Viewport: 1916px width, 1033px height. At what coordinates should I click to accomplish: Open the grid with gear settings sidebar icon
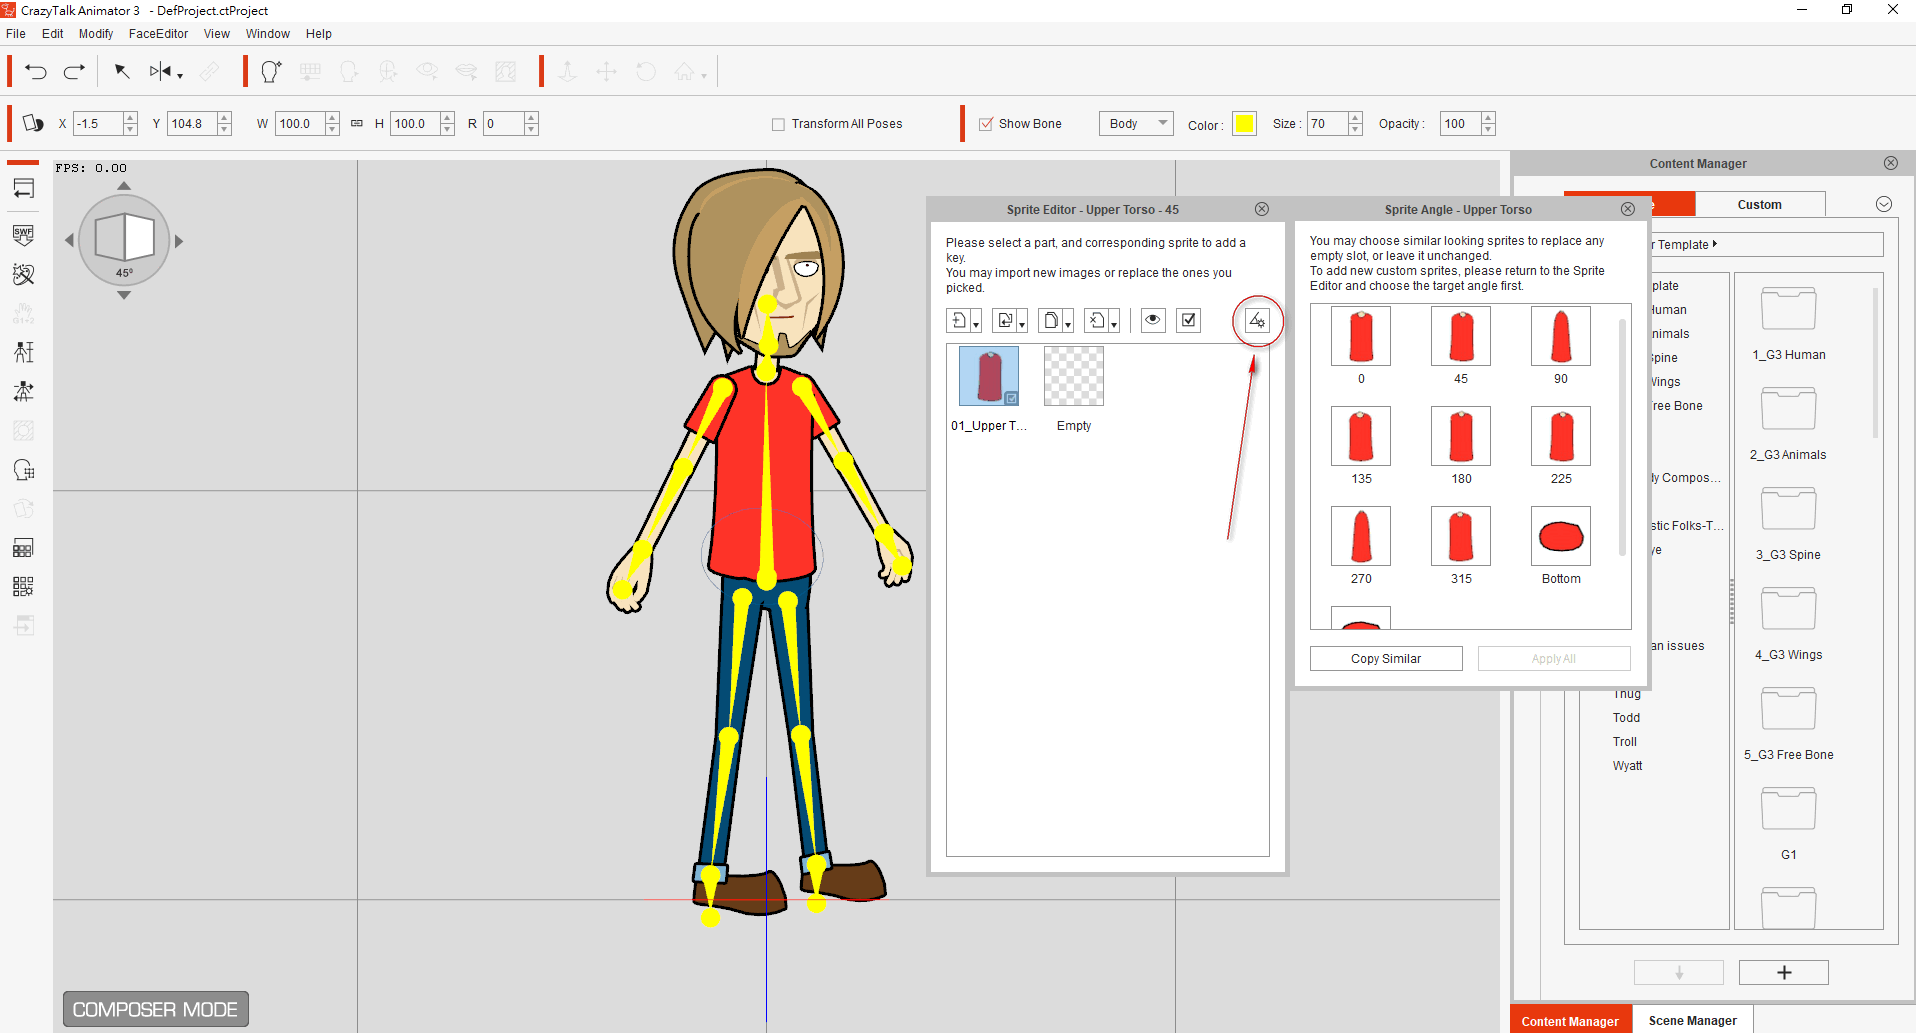pos(24,587)
